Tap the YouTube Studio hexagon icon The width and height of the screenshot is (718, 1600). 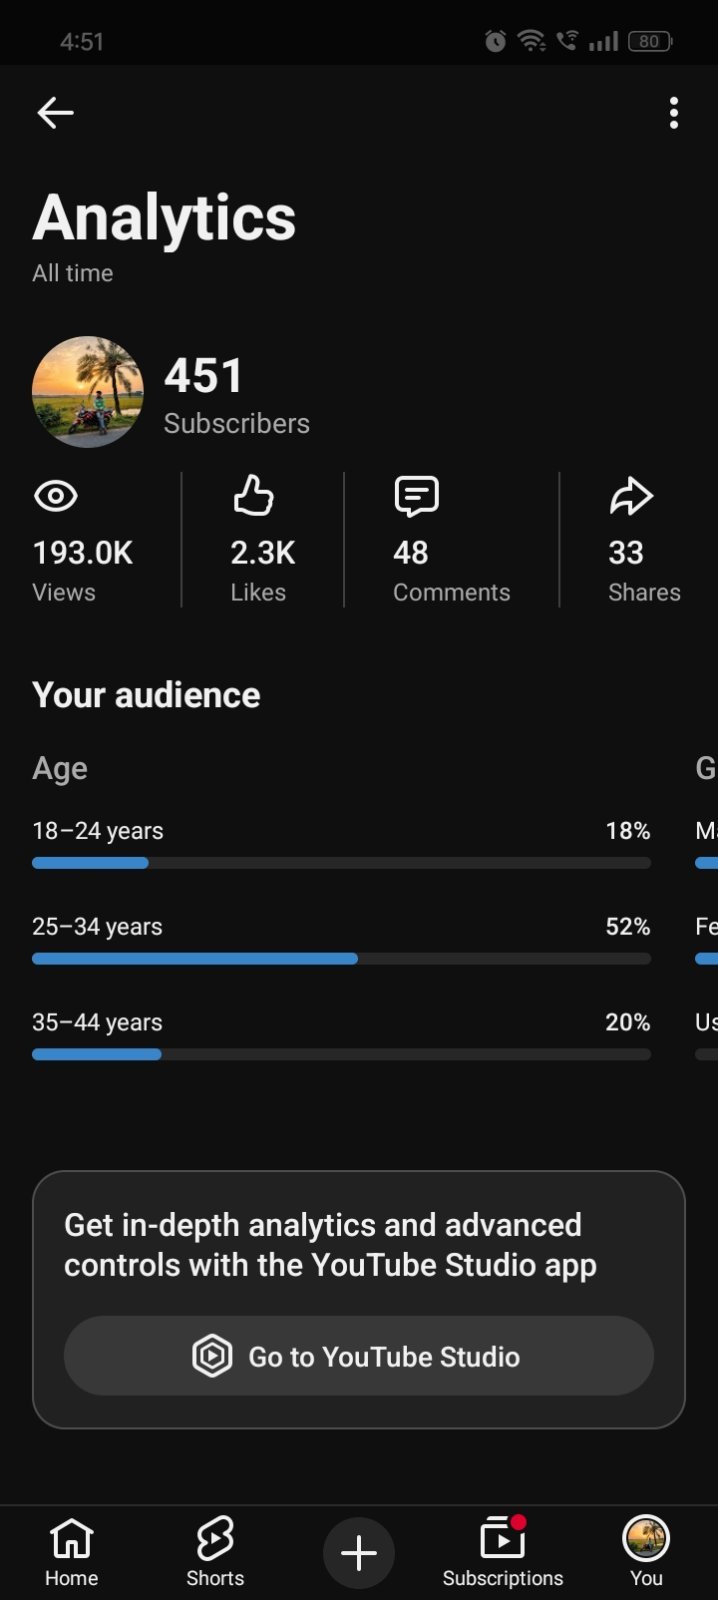[x=212, y=1356]
